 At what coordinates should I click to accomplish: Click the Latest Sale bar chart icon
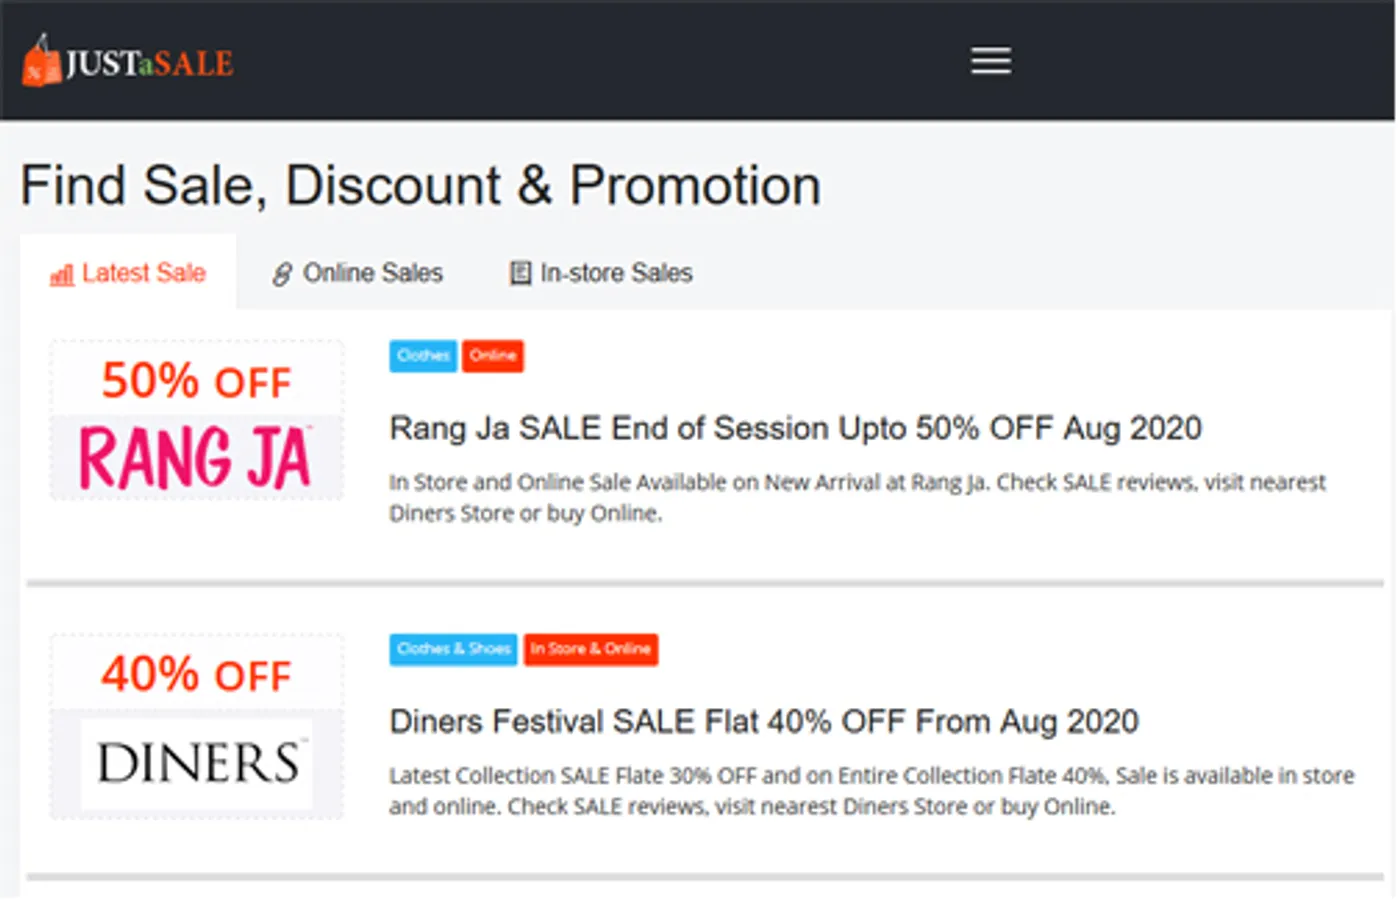pyautogui.click(x=62, y=275)
